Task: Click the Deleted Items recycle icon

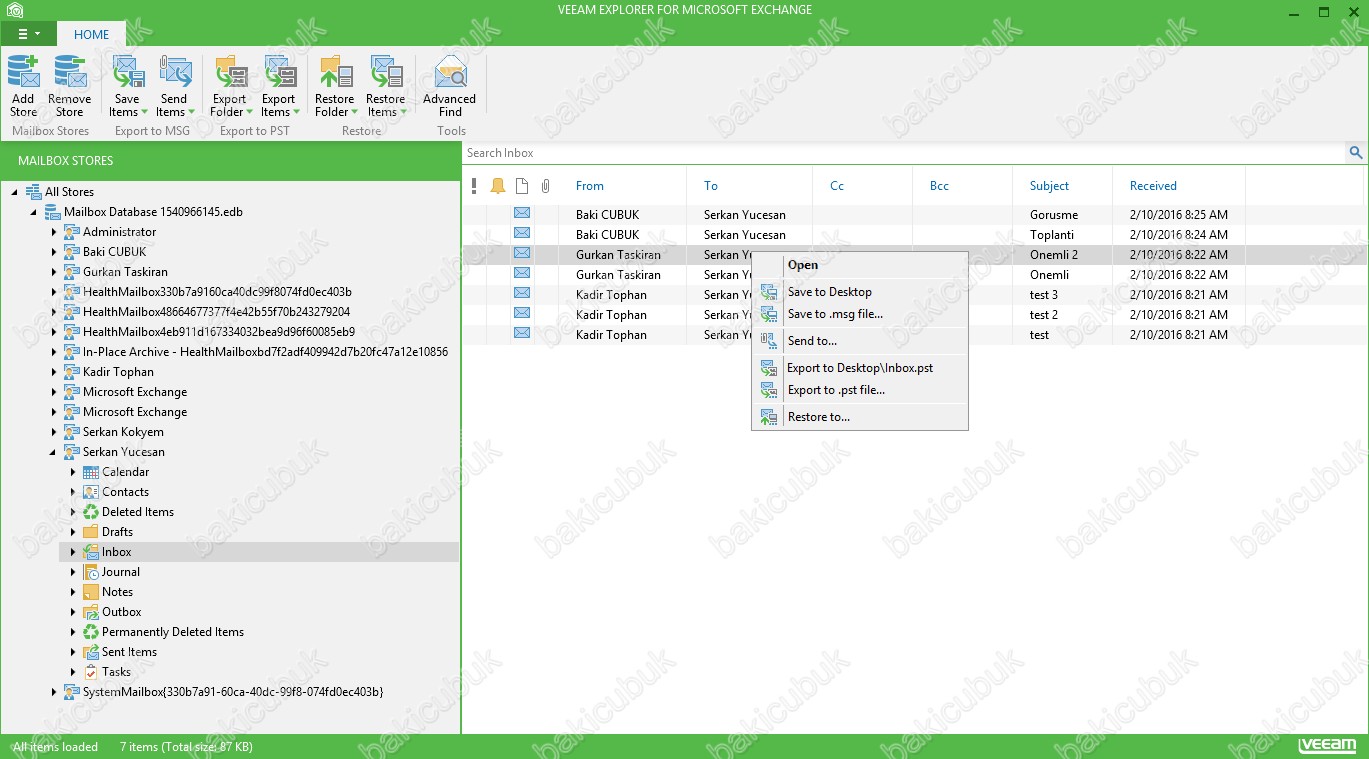Action: coord(91,512)
